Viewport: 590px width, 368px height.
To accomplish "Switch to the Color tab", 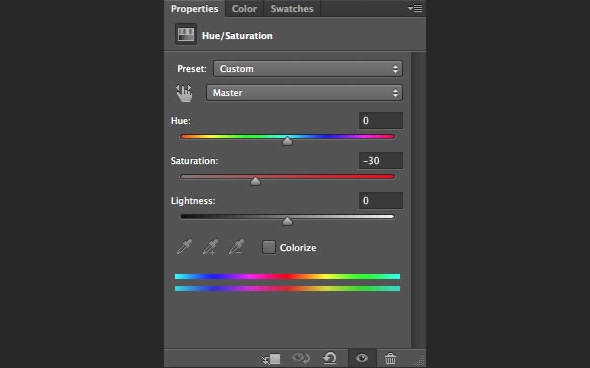I will 244,9.
